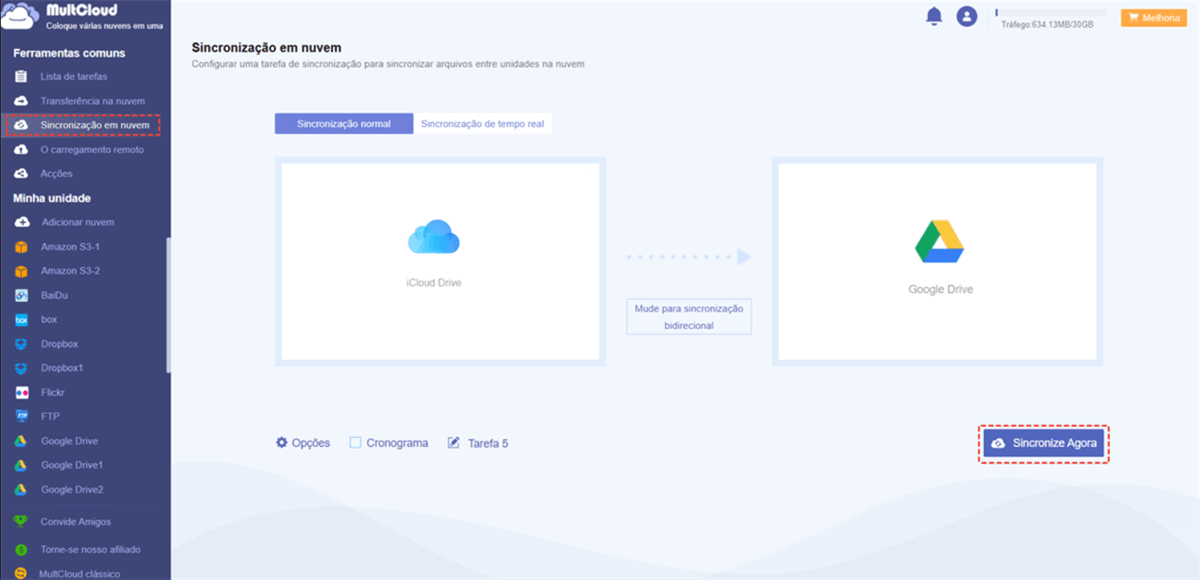Click the Lista de tarefas clipboard icon
Viewport: 1200px width, 580px height.
coord(21,76)
